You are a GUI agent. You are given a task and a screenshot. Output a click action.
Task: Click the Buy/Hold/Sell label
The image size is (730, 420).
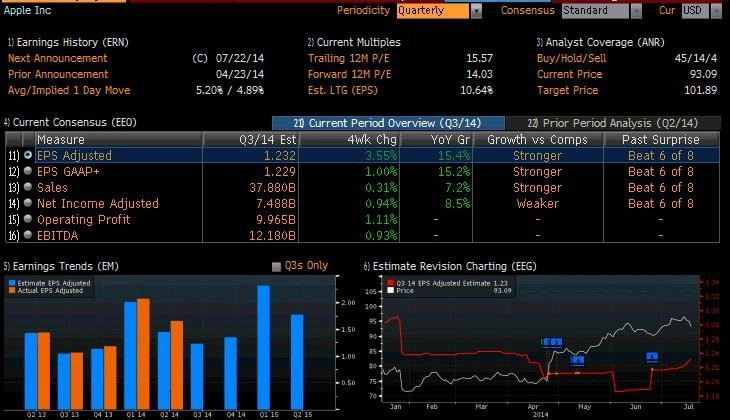tap(571, 59)
